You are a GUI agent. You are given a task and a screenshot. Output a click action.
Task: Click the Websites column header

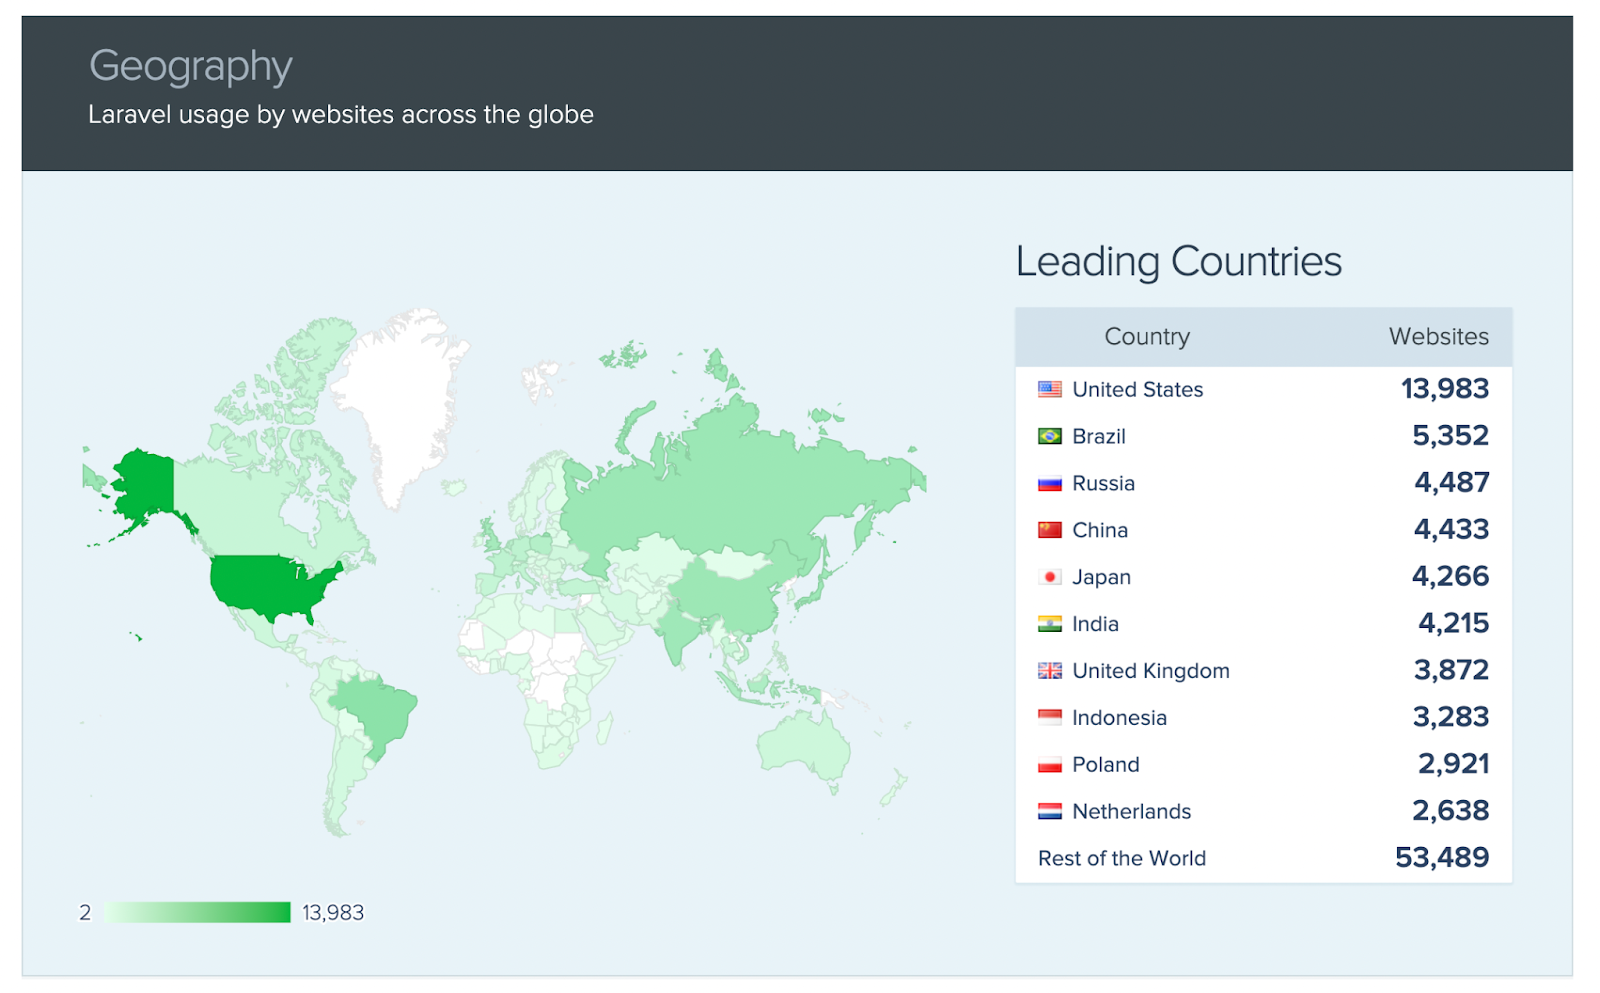point(1437,336)
